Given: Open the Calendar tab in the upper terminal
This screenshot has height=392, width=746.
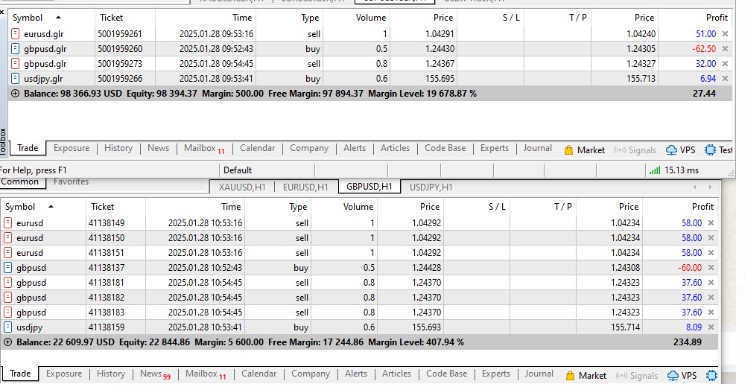Looking at the screenshot, I should tap(257, 148).
